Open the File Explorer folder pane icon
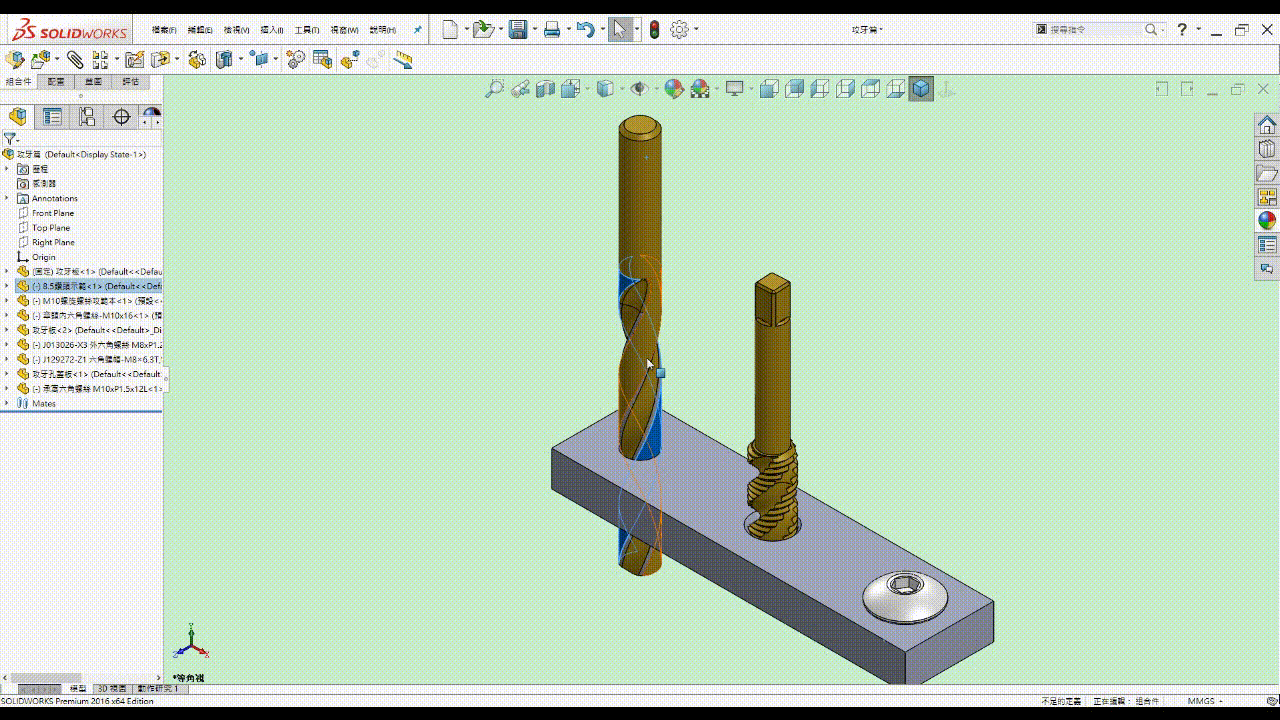Screen dimensions: 1280x720 tap(1267, 173)
